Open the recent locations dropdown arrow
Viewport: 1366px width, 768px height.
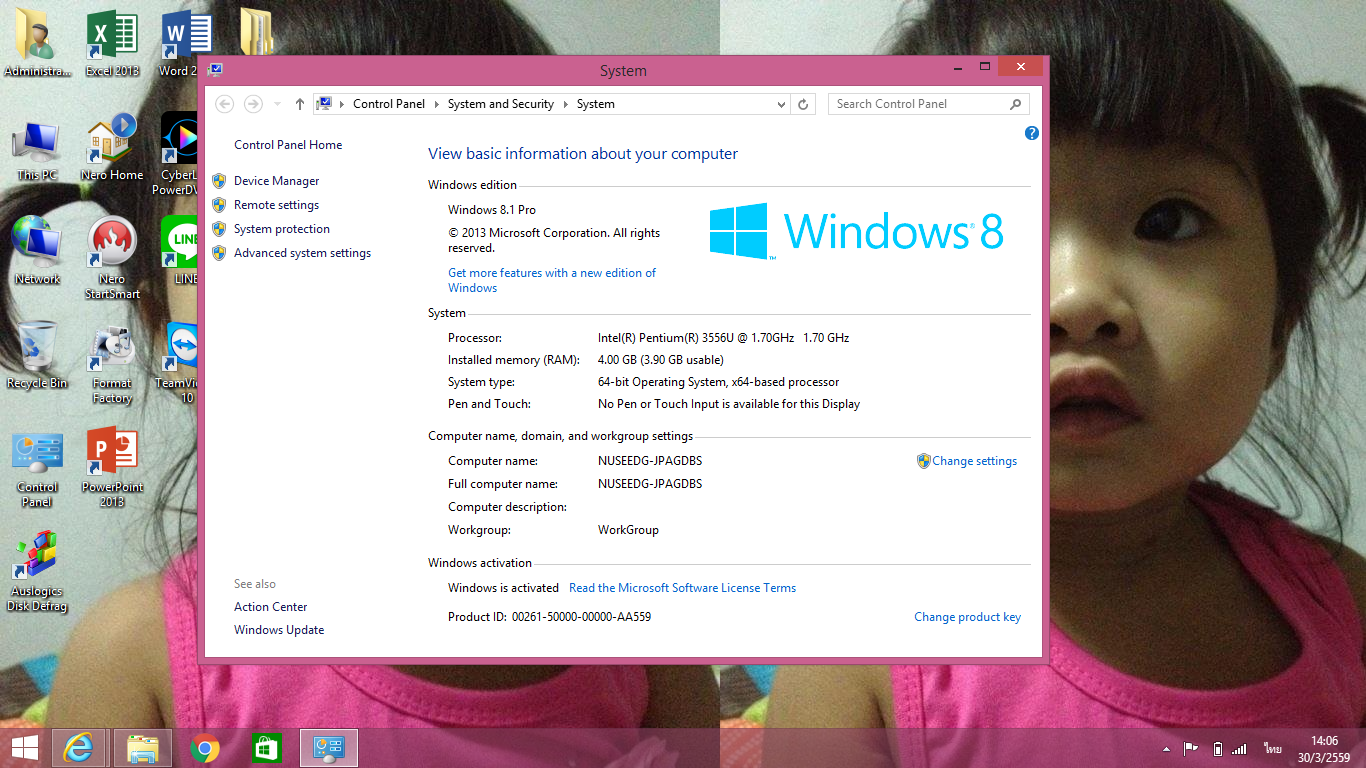tap(277, 104)
